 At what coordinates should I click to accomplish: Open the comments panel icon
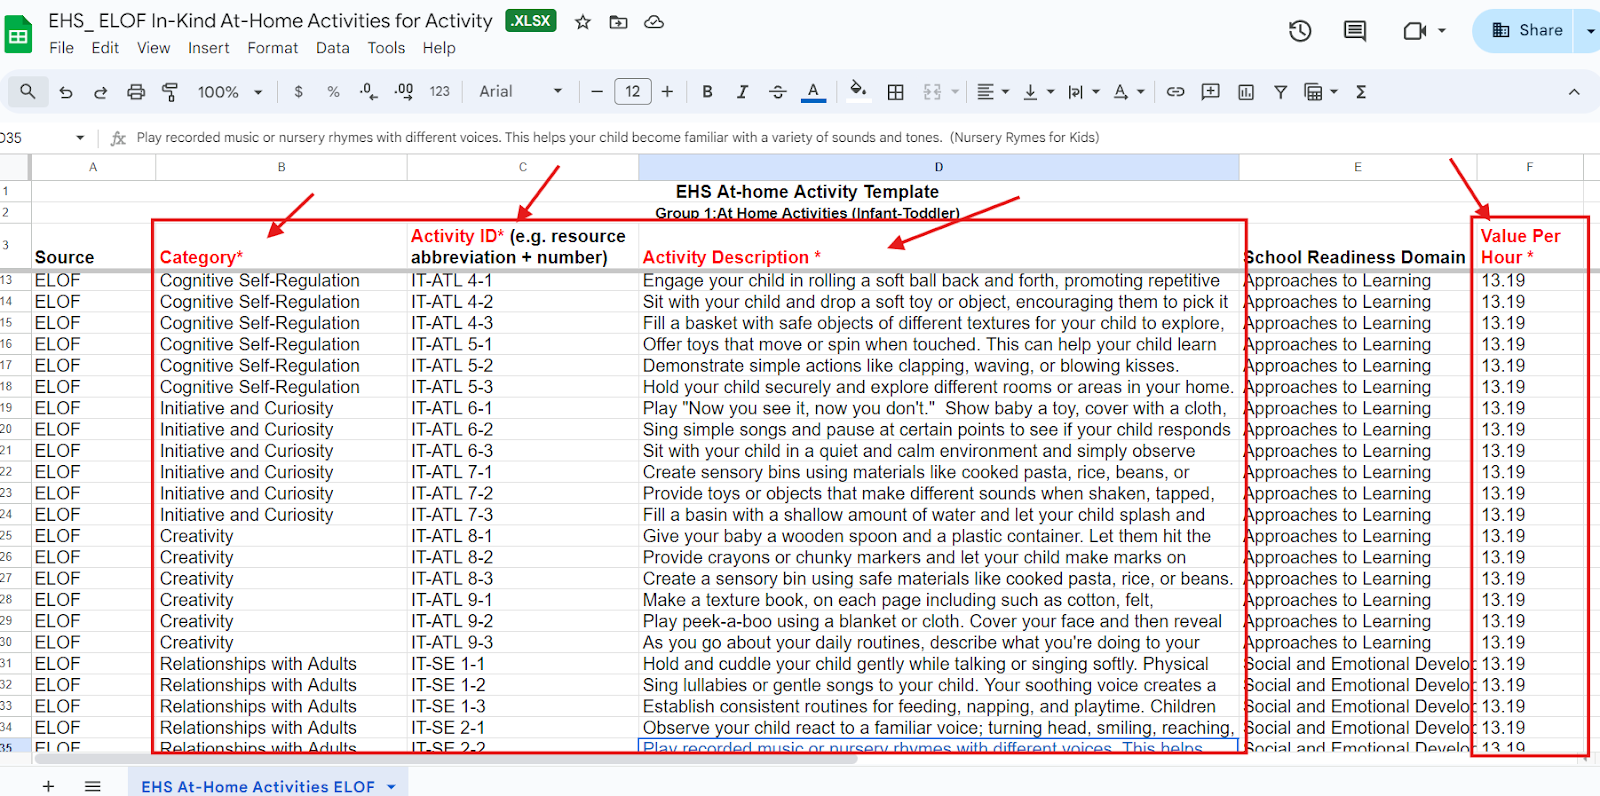tap(1355, 31)
